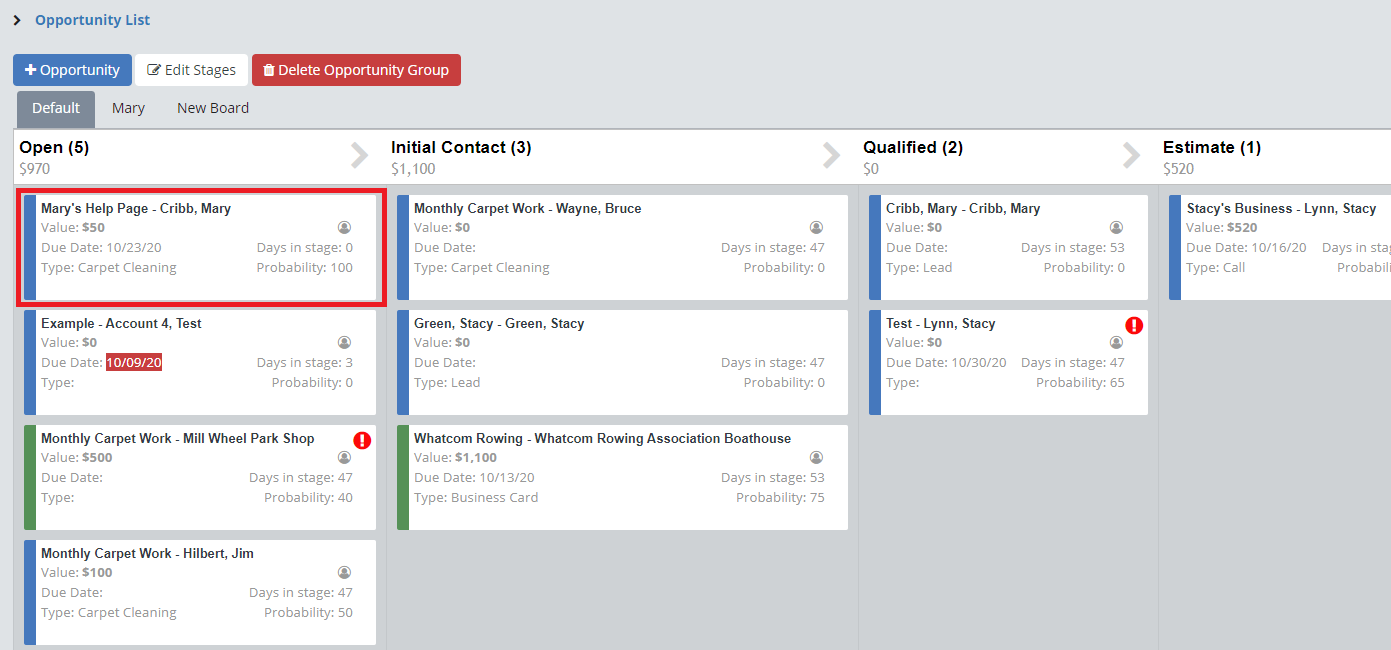Click the arrow beside Initial Contact stage header
Image resolution: width=1391 pixels, height=650 pixels.
pos(831,155)
